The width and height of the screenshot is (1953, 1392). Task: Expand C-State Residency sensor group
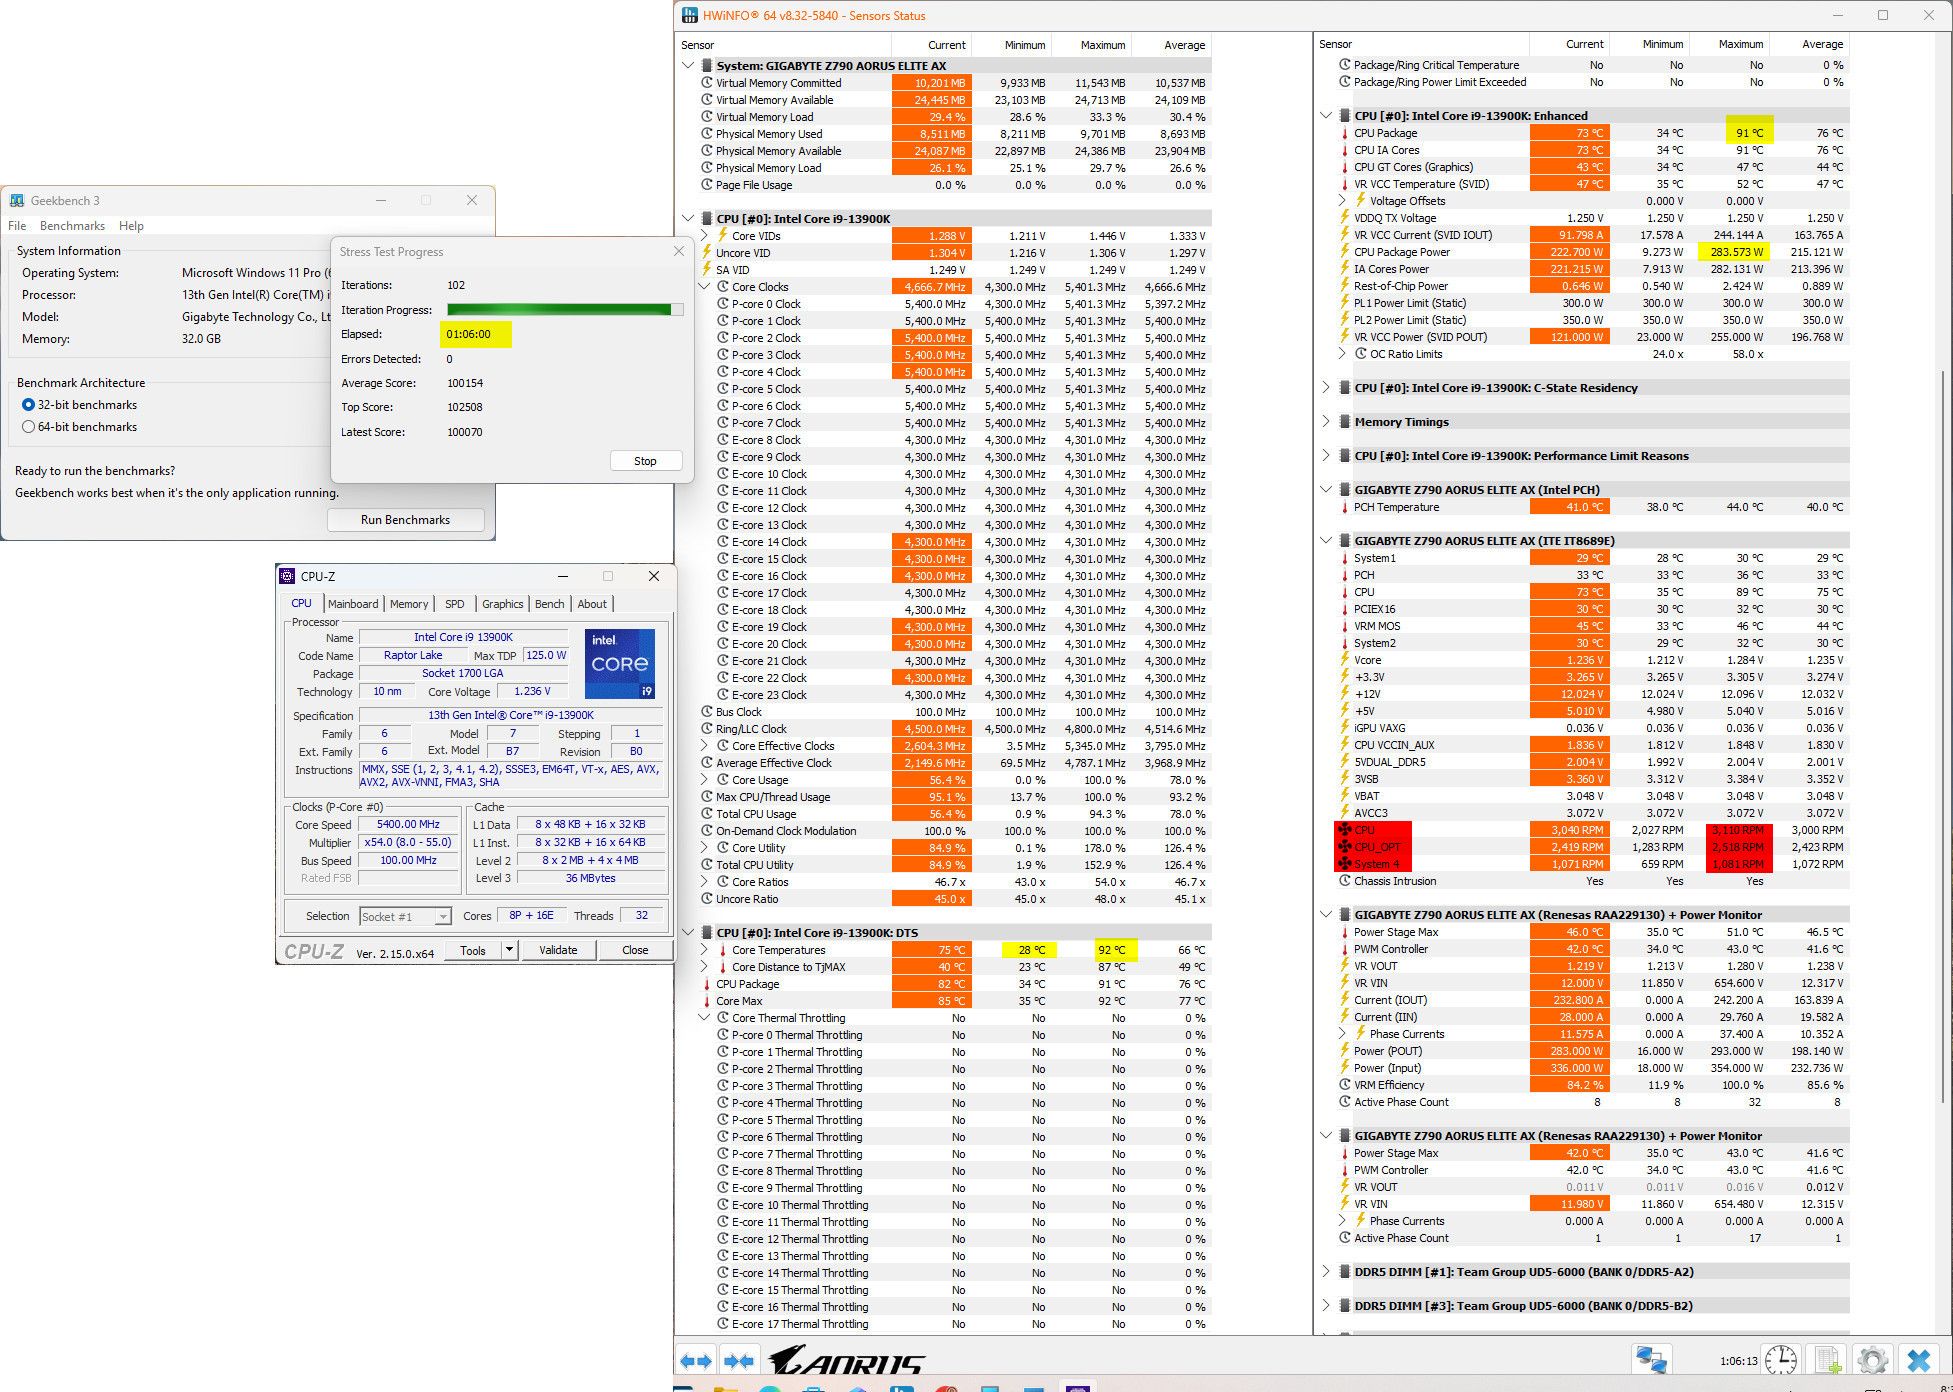pos(1326,388)
